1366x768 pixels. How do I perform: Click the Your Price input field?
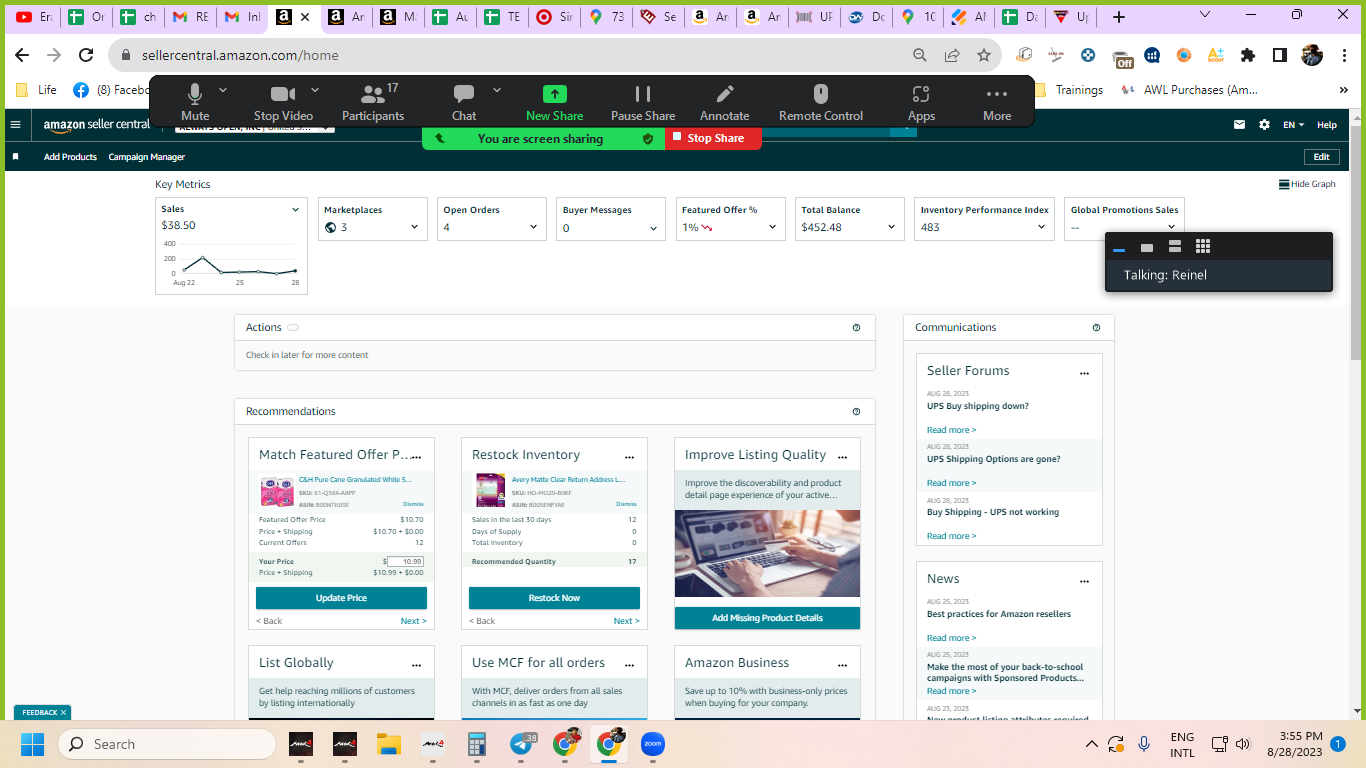click(405, 562)
